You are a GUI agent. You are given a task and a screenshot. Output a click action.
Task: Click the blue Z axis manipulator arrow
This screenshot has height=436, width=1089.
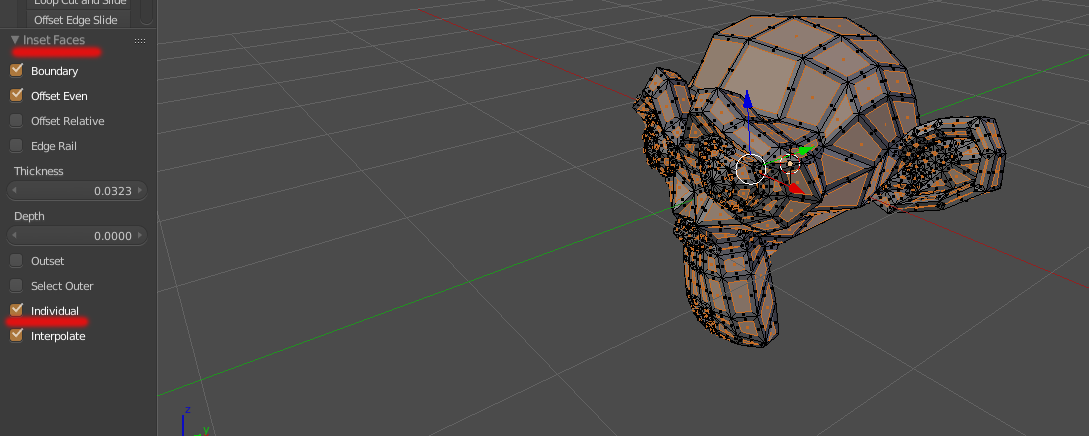pos(748,99)
